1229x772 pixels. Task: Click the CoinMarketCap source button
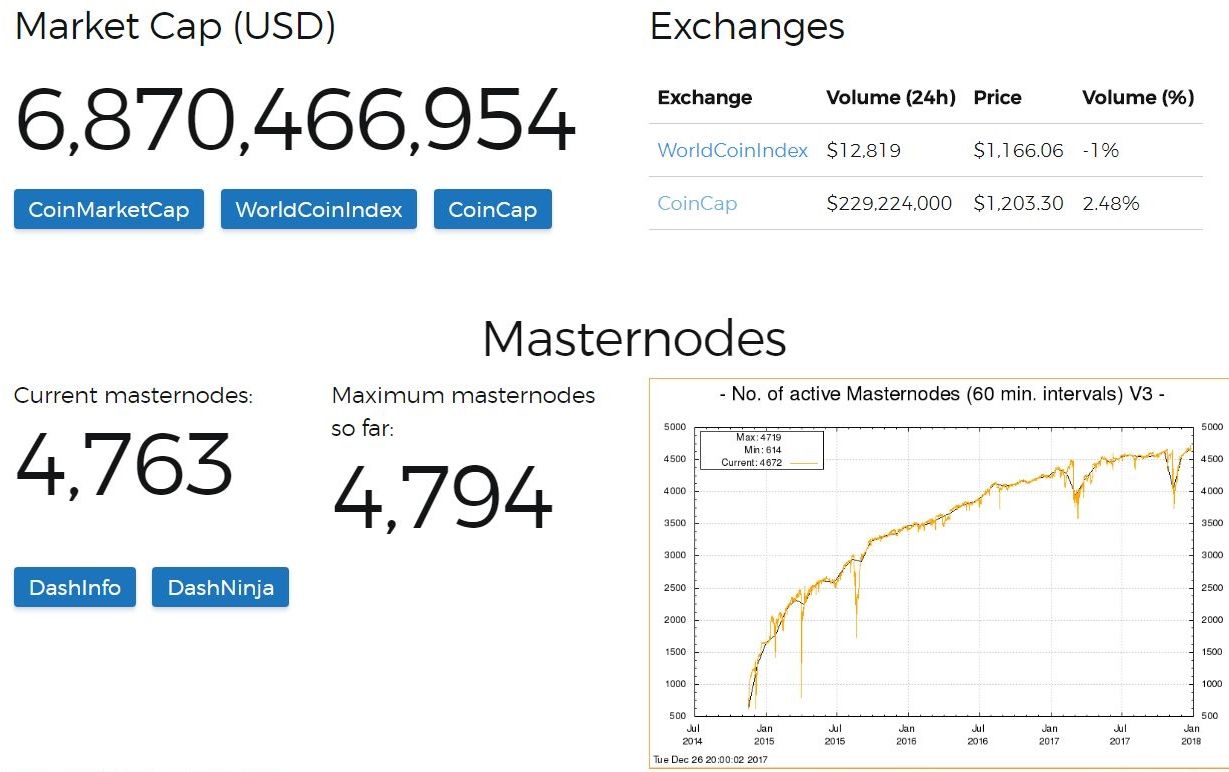tap(108, 210)
